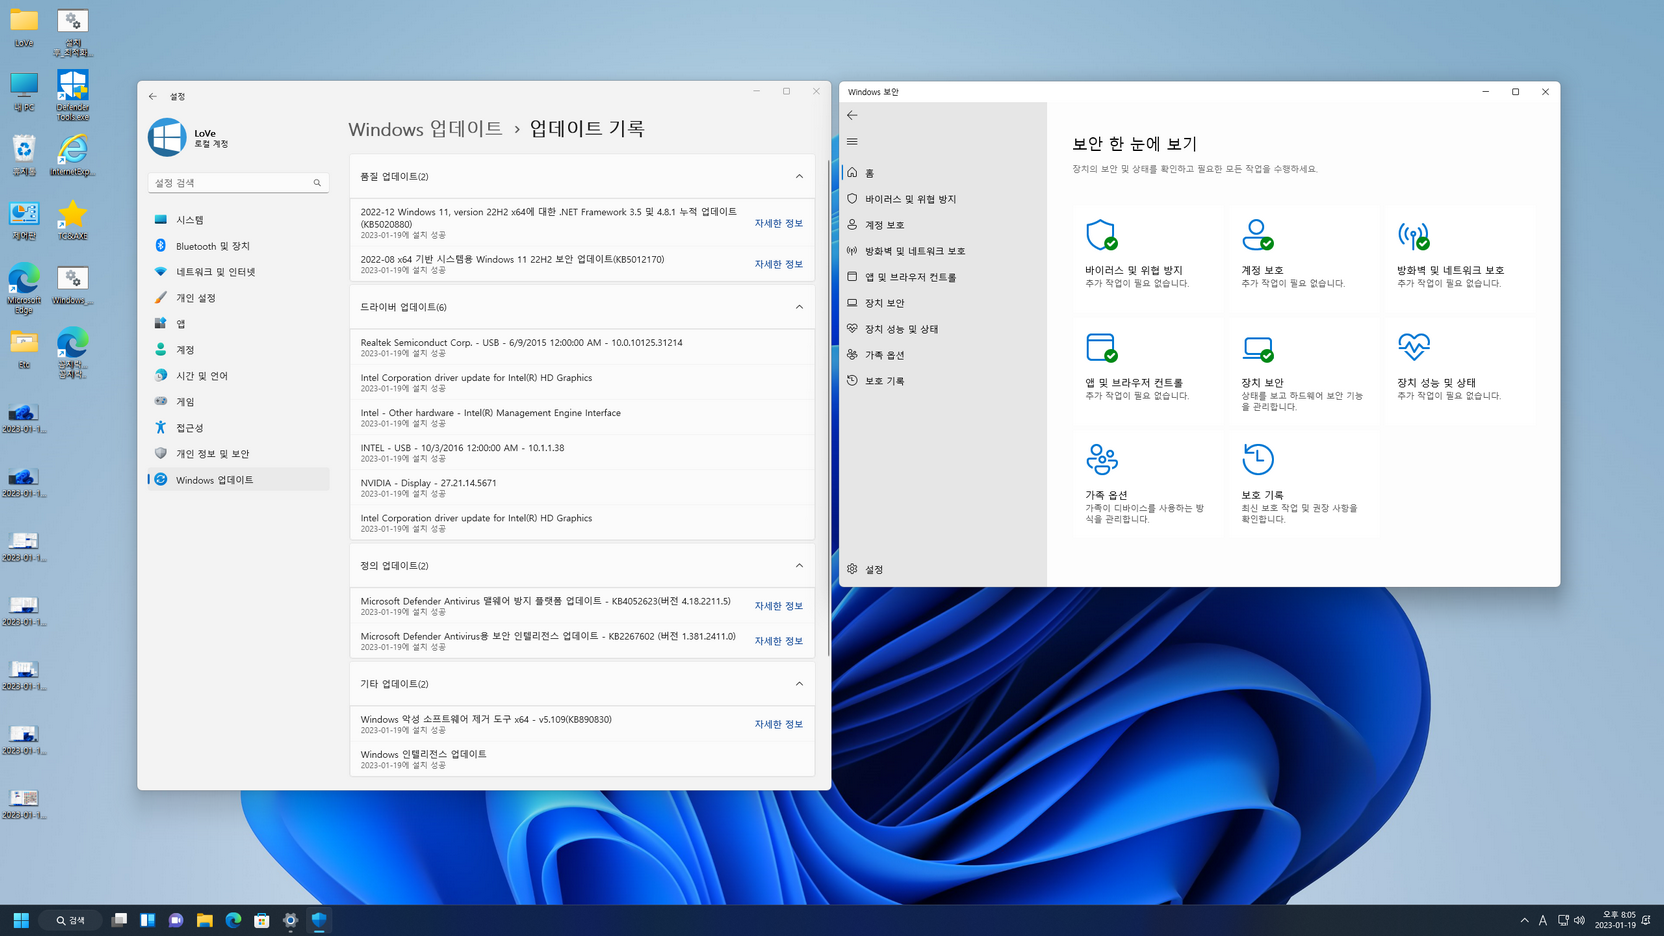
Task: Open 홈 in Windows 보안 sidebar
Action: click(x=943, y=173)
